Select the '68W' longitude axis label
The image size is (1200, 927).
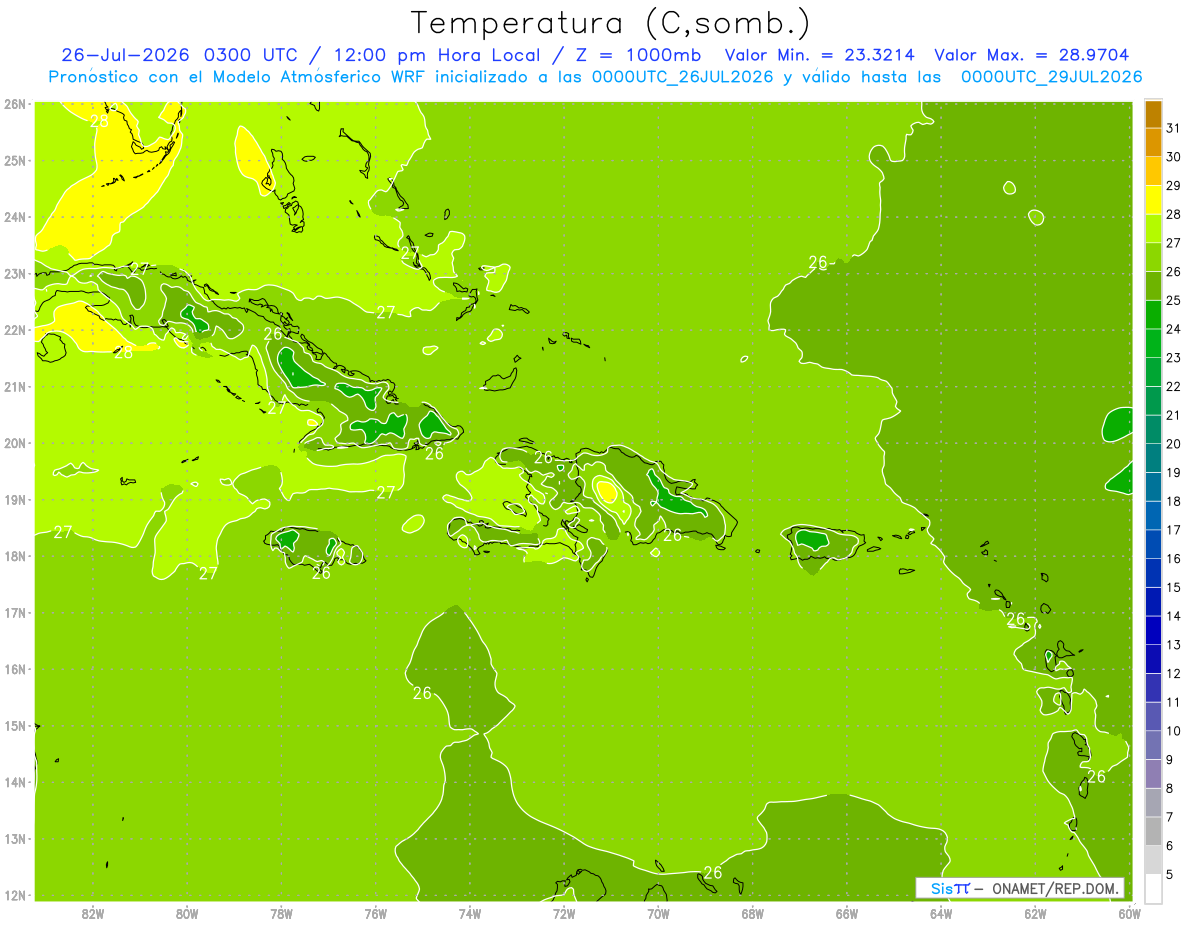point(753,913)
